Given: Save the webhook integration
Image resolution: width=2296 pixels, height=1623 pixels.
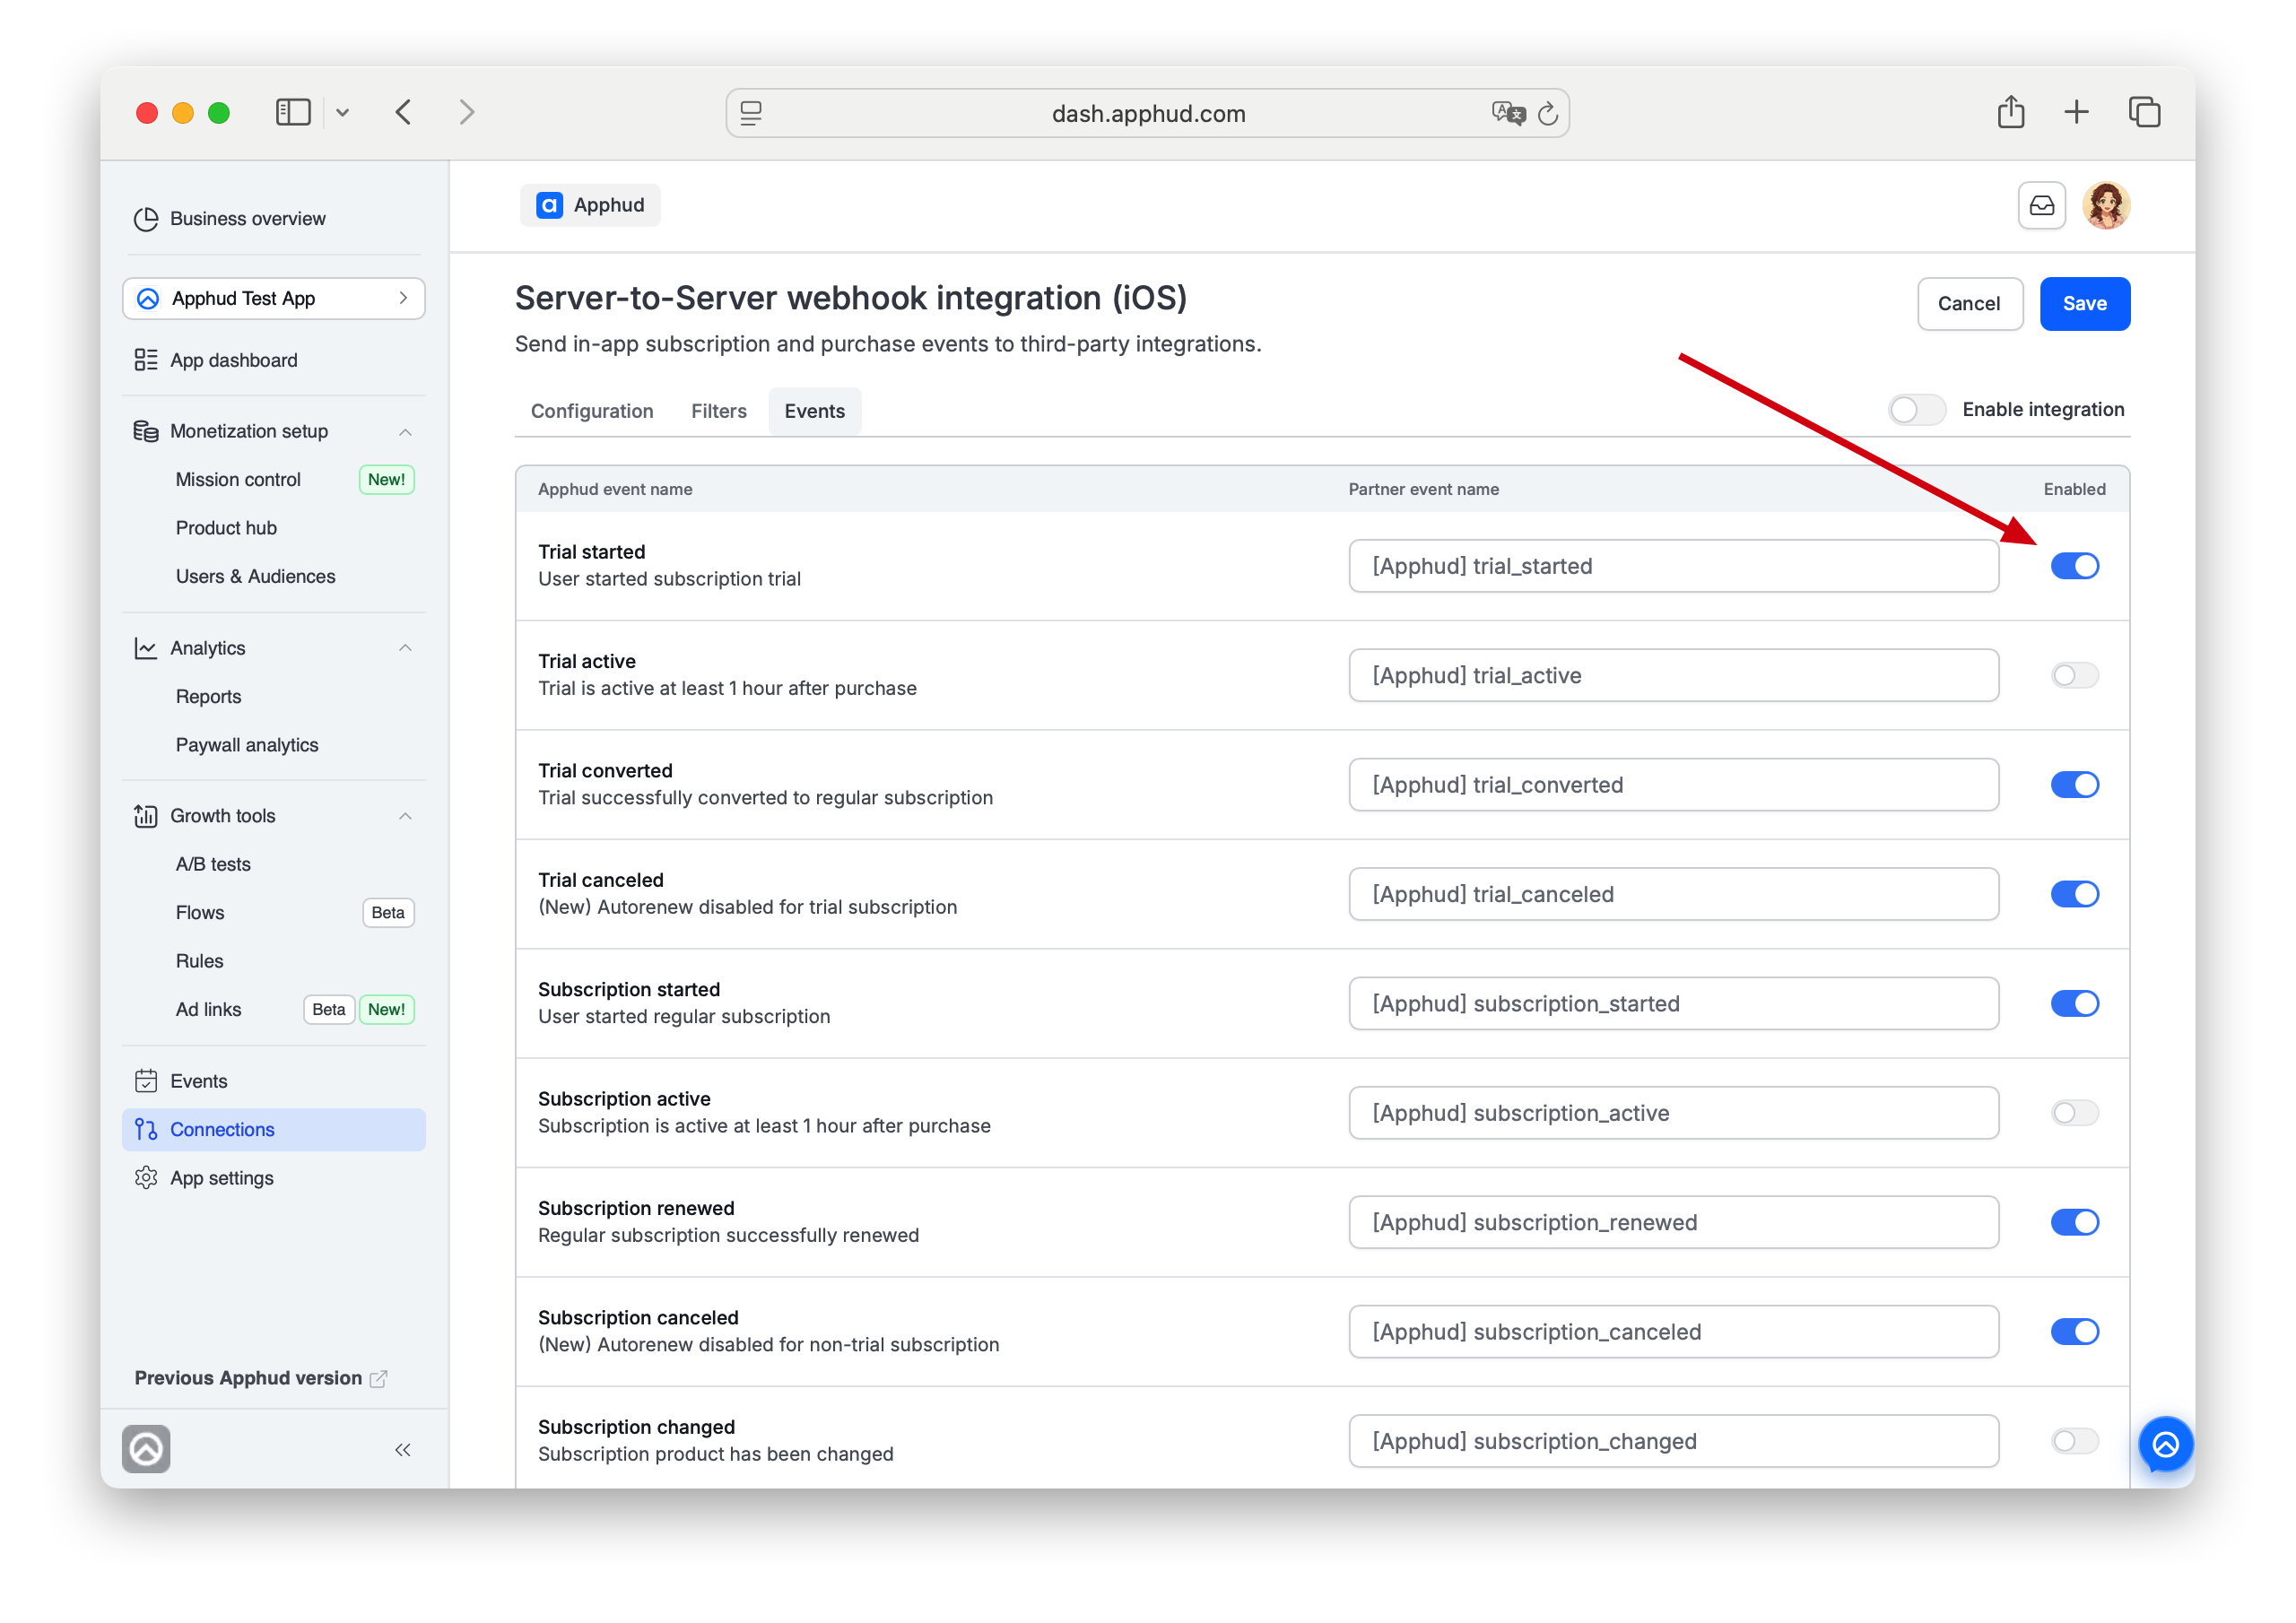Looking at the screenshot, I should 2084,304.
